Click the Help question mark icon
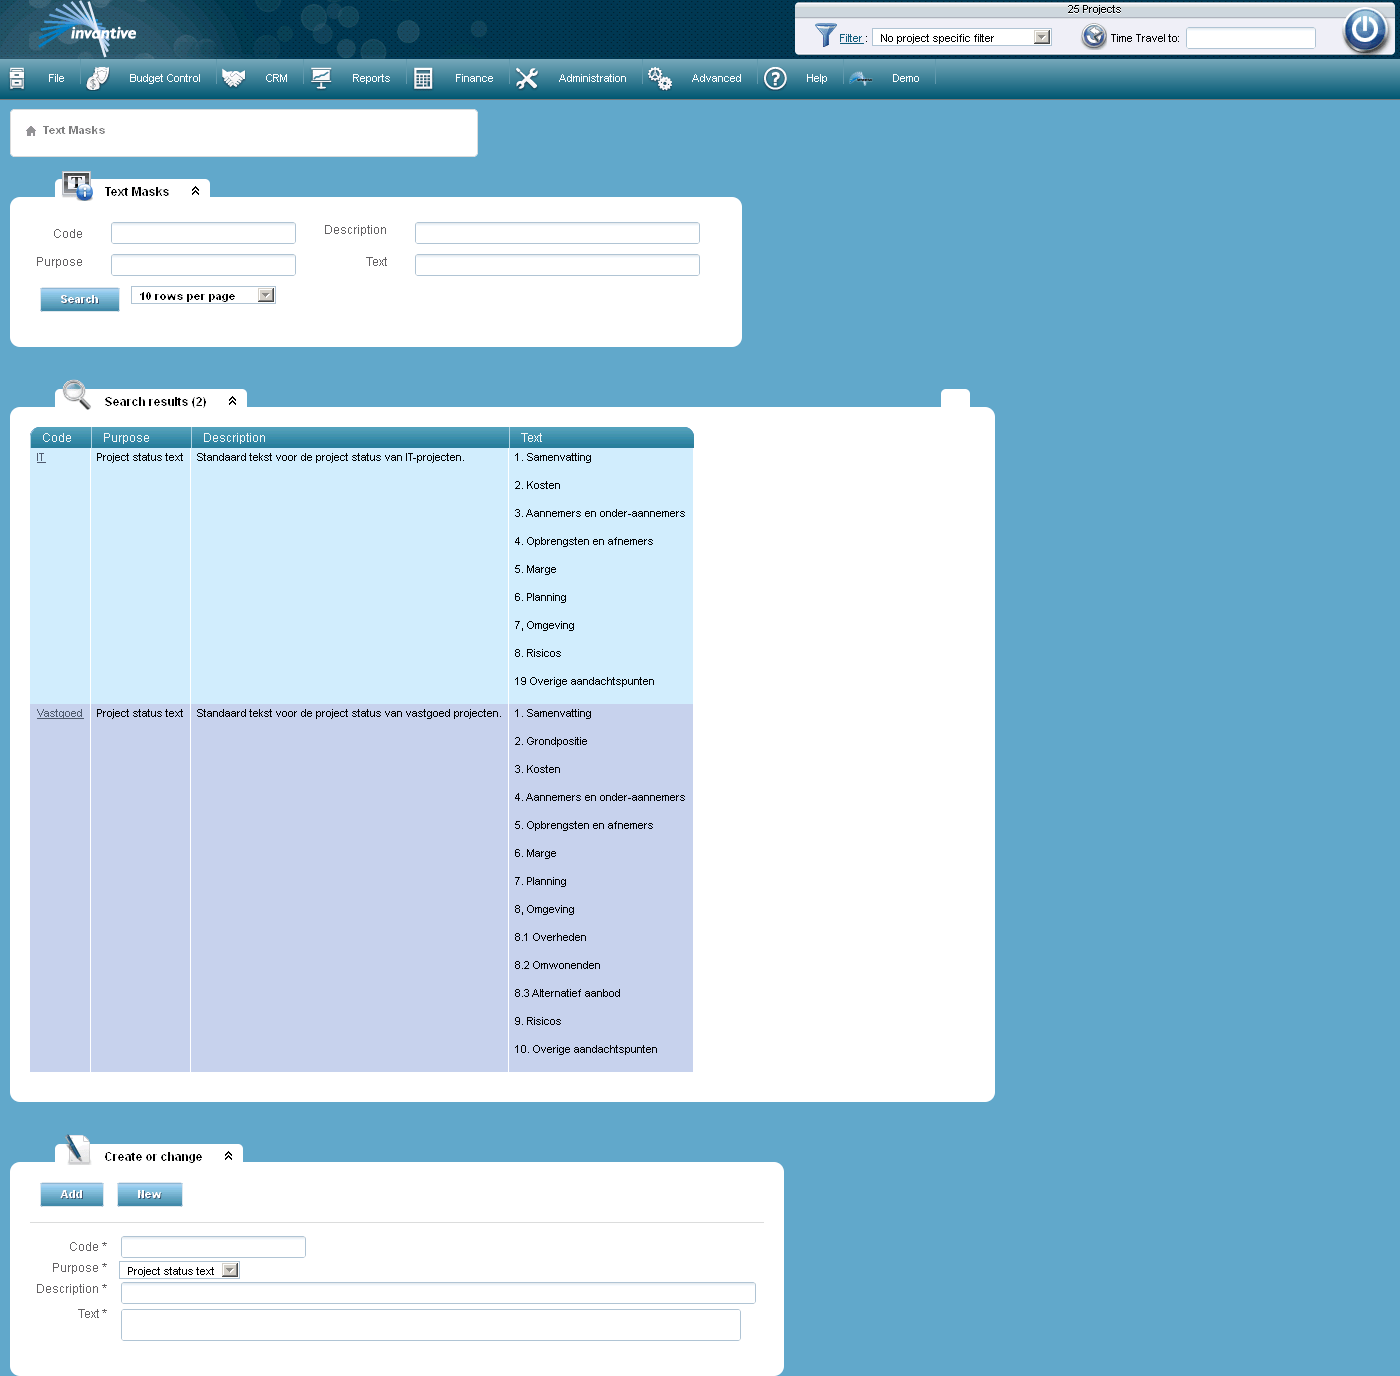This screenshot has height=1376, width=1400. [x=775, y=78]
